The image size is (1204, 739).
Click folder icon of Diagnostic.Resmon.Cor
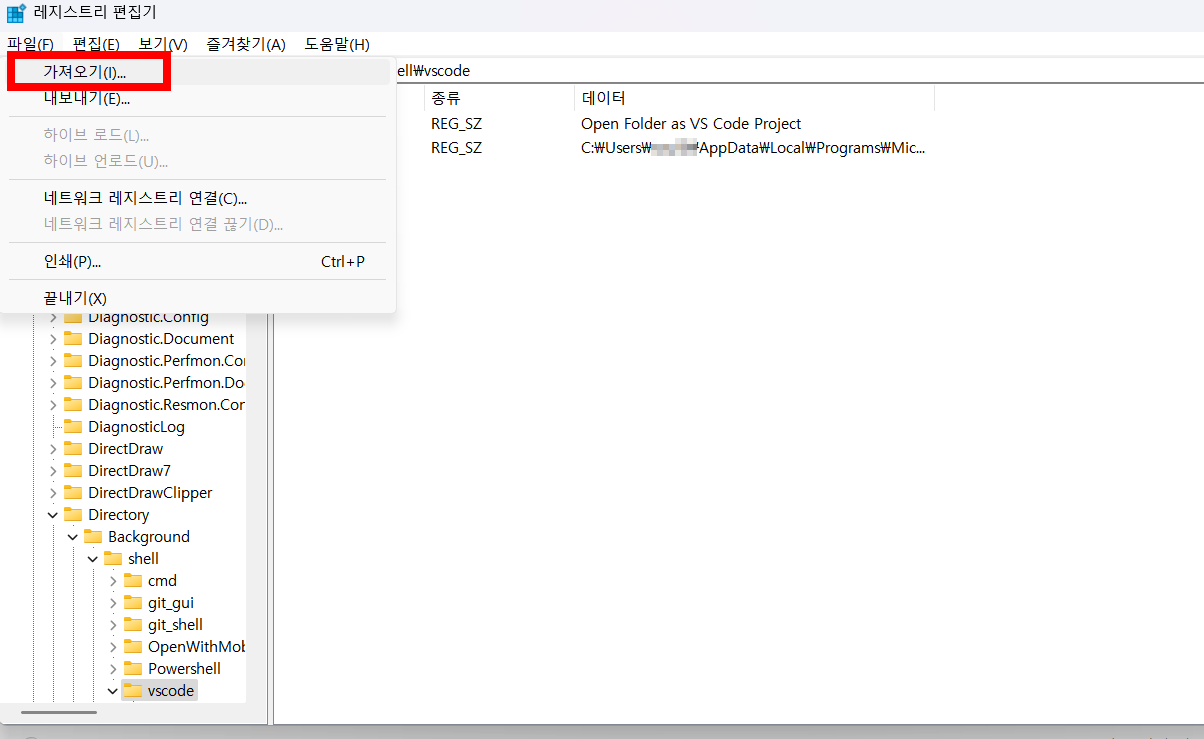[x=73, y=405]
